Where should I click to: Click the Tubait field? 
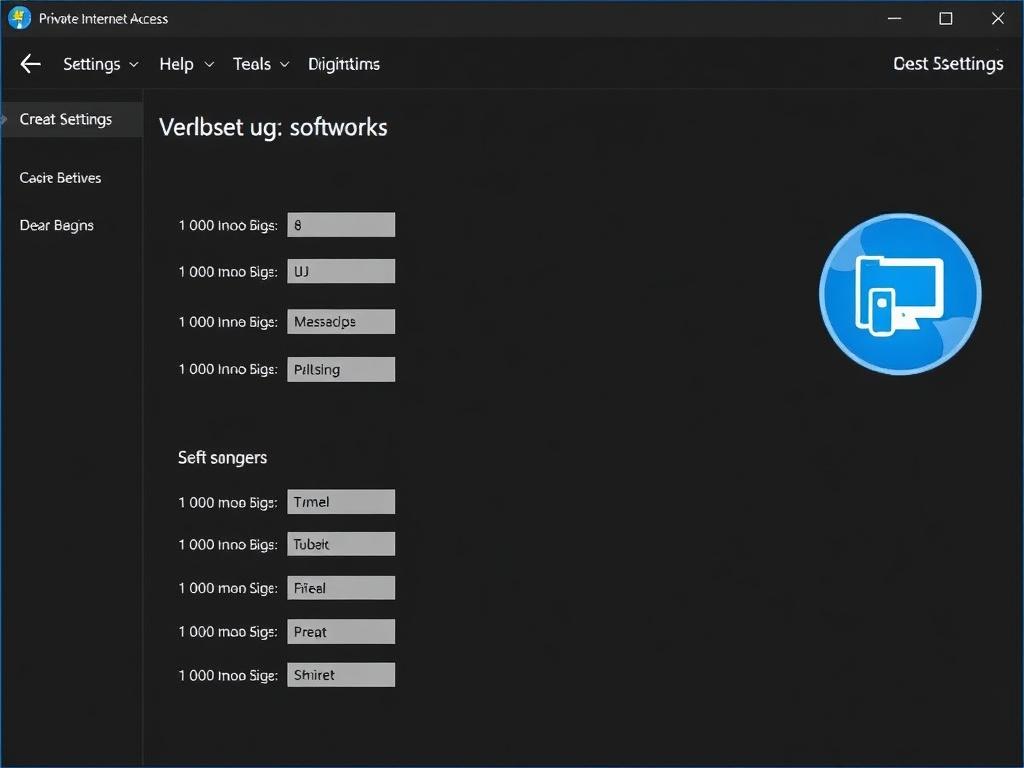(341, 544)
